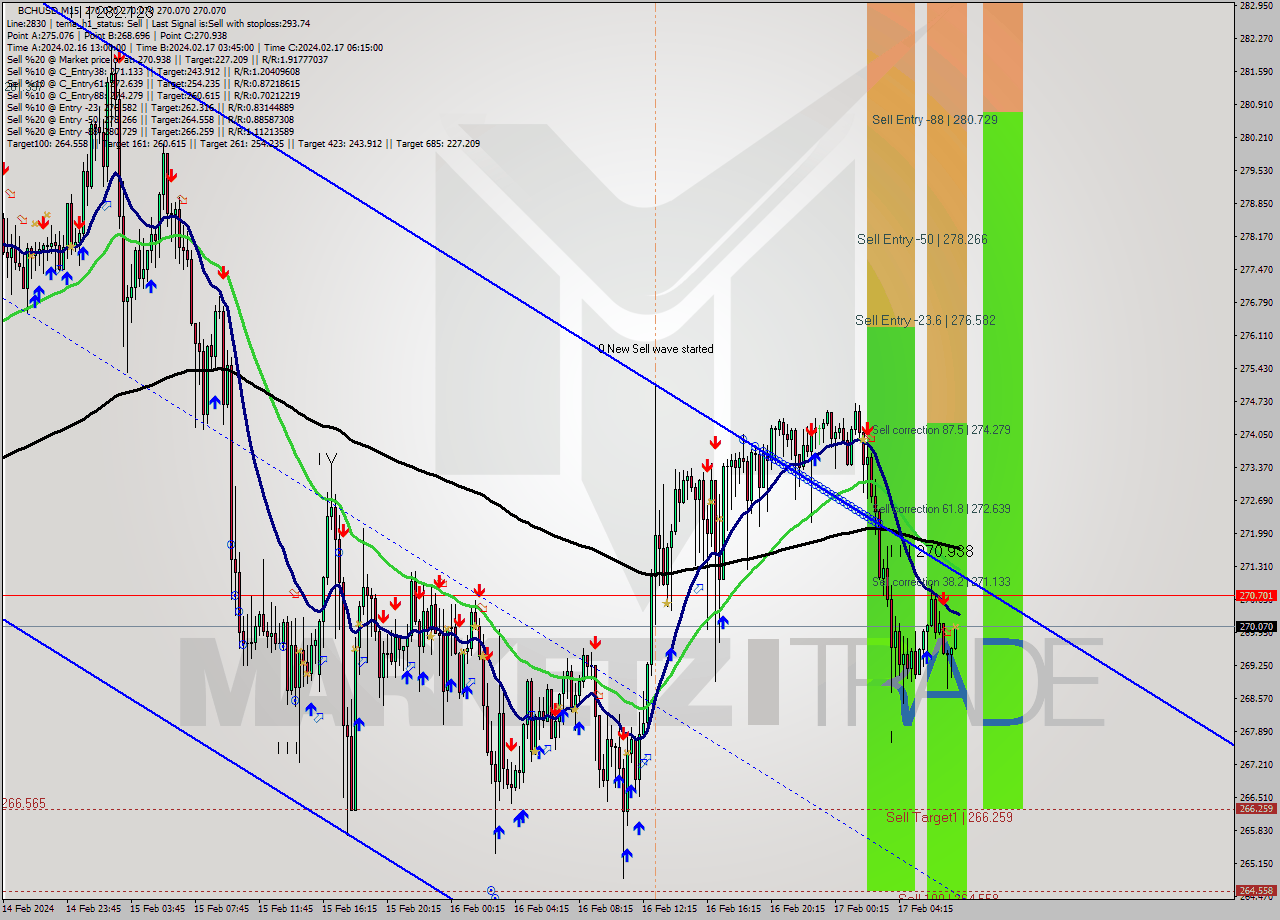Click the '14 Feb 2024' time axis label
The height and width of the screenshot is (920, 1280).
click(29, 910)
